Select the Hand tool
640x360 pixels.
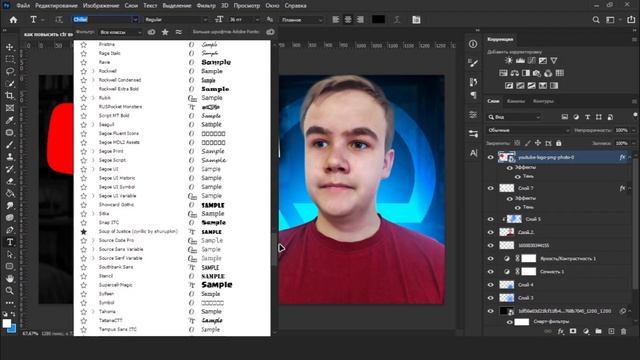click(x=9, y=278)
